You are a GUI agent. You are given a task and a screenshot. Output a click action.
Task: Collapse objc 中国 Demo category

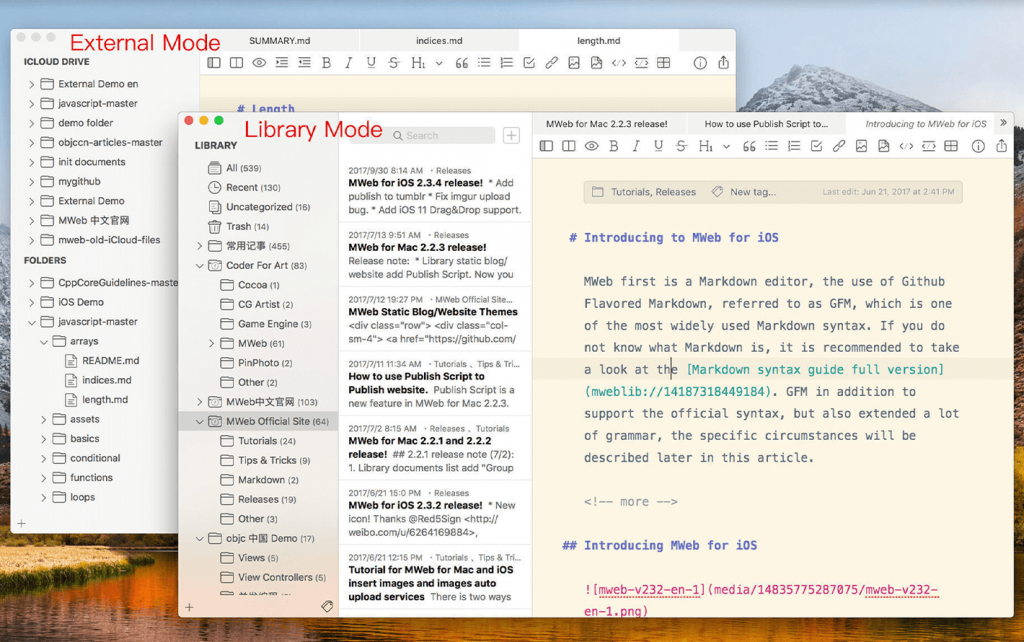pyautogui.click(x=200, y=539)
